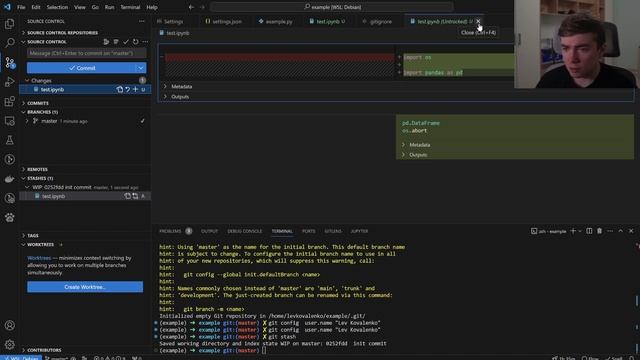
Task: Click the Commit button
Action: [x=81, y=68]
